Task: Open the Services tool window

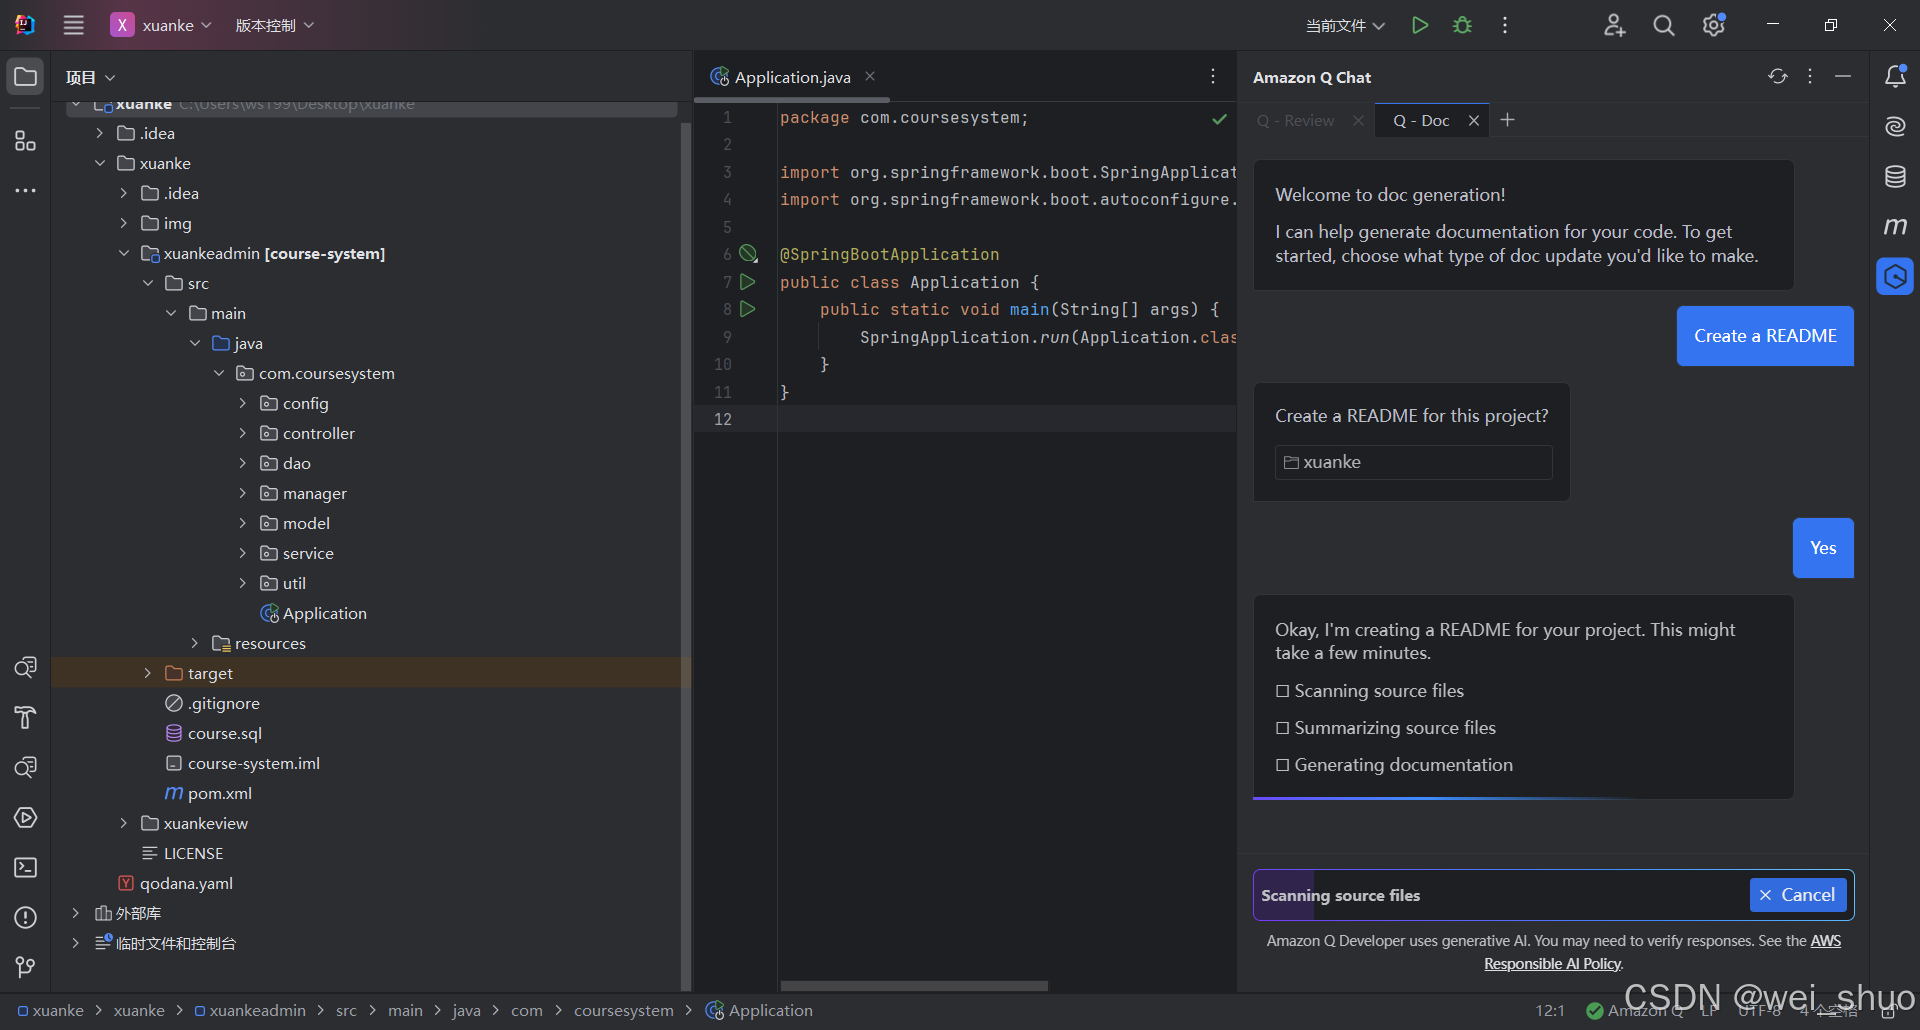Action: point(25,817)
